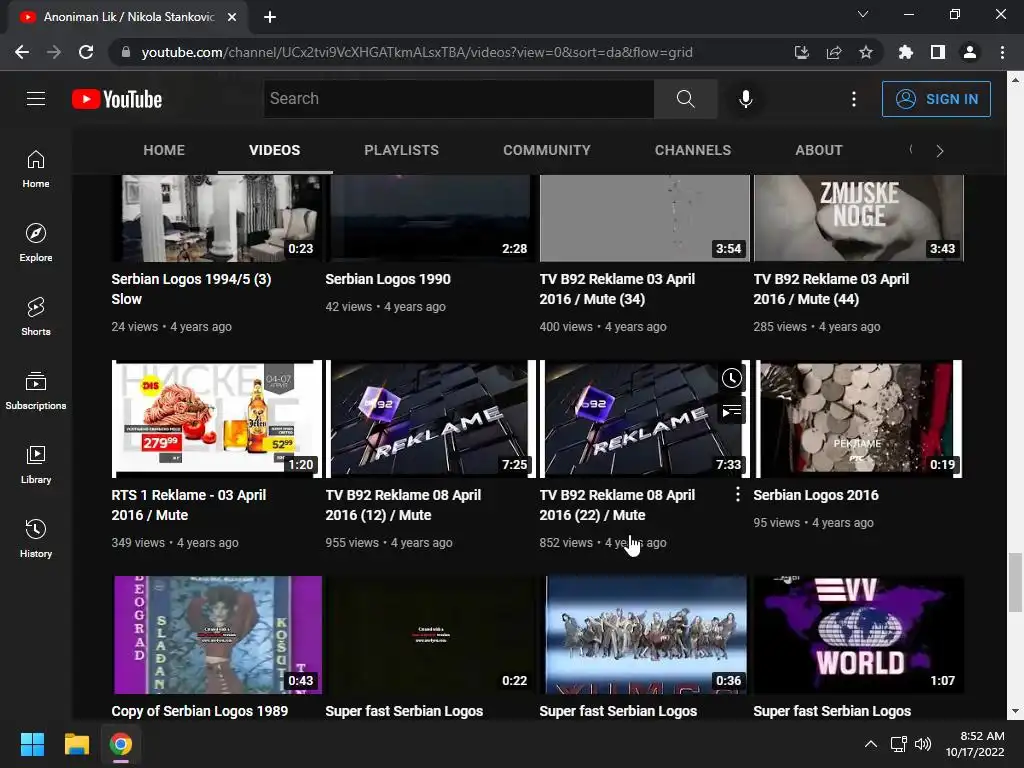Open the COMMUNITY tab
Image resolution: width=1024 pixels, height=768 pixels.
pyautogui.click(x=547, y=150)
